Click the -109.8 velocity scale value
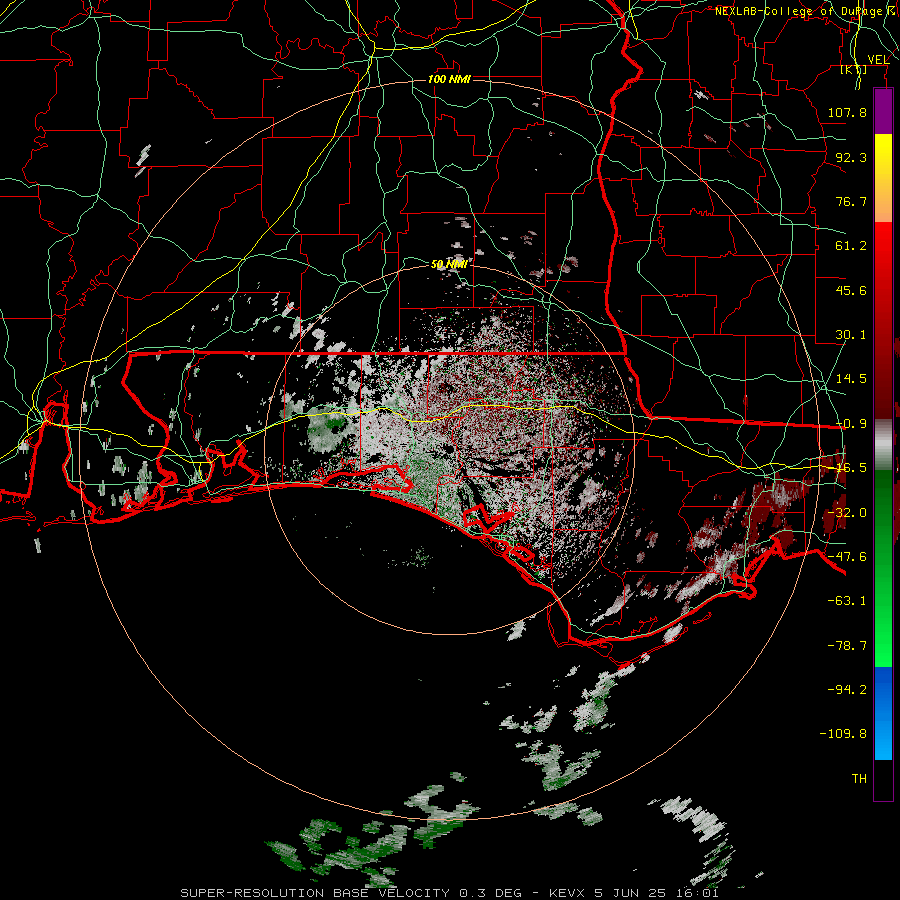Image resolution: width=900 pixels, height=900 pixels. [x=843, y=734]
